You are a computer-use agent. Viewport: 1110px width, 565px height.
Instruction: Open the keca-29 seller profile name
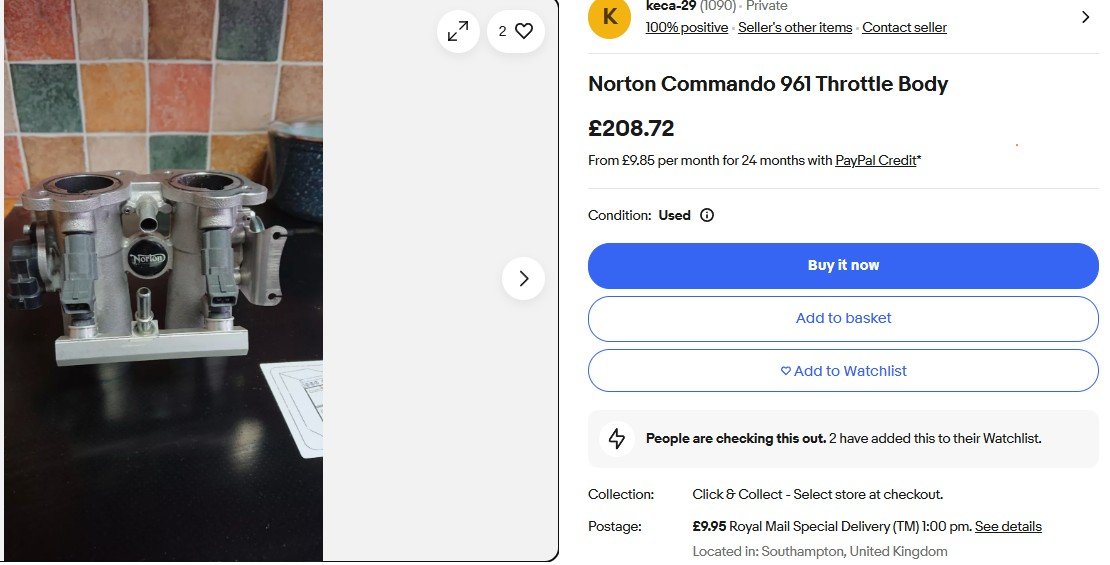pyautogui.click(x=670, y=6)
